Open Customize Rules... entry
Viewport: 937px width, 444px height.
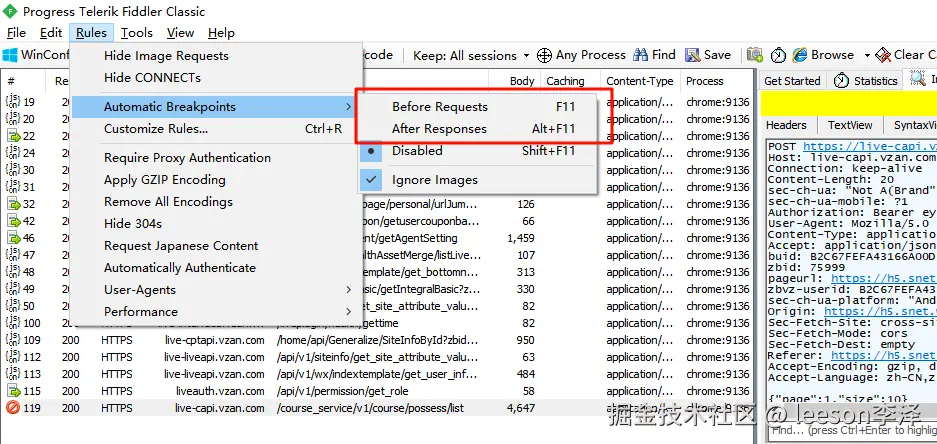pos(216,129)
